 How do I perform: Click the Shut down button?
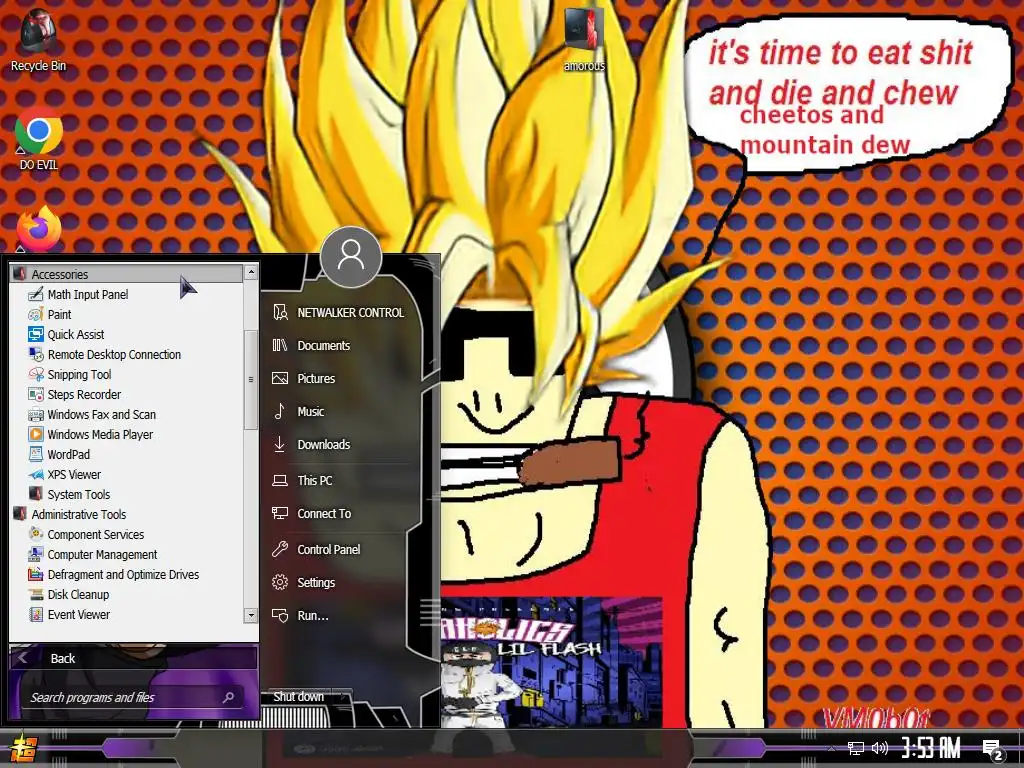pos(298,697)
